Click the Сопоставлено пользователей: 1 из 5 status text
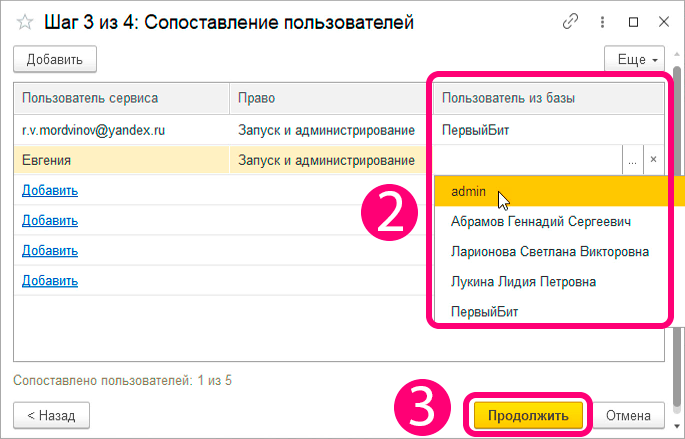Image resolution: width=685 pixels, height=439 pixels. (122, 380)
